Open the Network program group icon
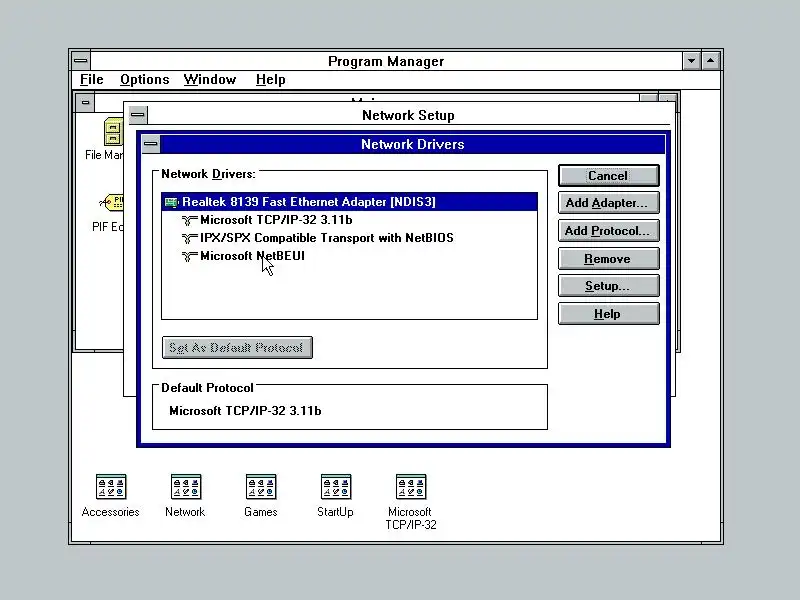 tap(186, 487)
